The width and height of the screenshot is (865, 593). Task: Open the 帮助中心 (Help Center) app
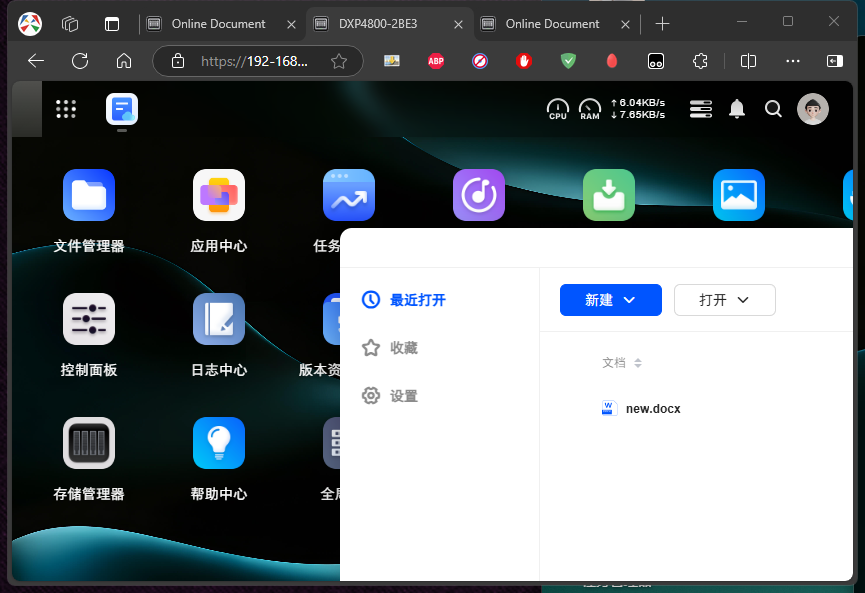point(219,443)
